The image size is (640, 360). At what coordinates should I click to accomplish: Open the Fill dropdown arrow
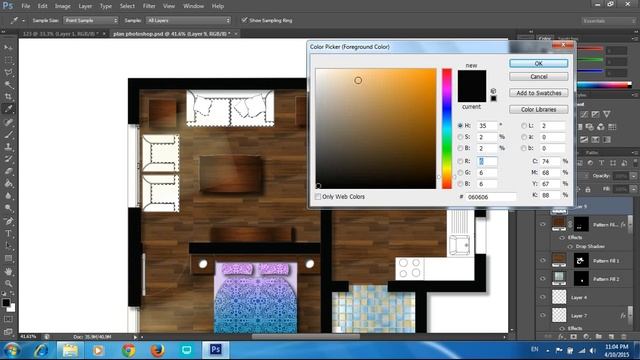(x=633, y=189)
